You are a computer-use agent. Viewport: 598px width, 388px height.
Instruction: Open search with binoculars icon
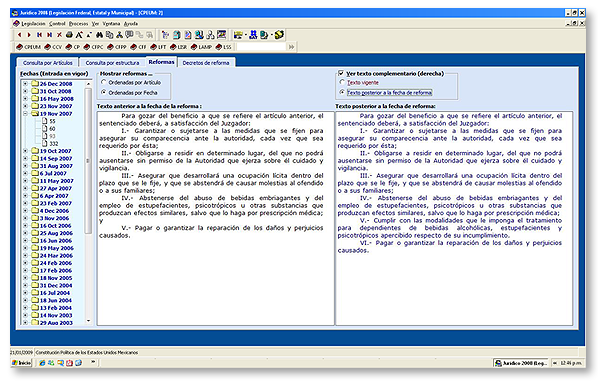pyautogui.click(x=100, y=35)
